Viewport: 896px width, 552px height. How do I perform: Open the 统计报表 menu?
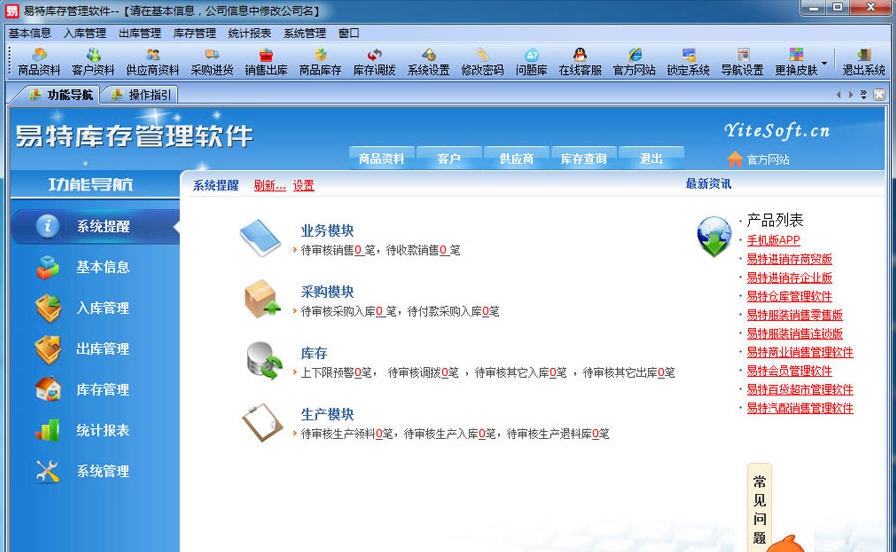249,33
